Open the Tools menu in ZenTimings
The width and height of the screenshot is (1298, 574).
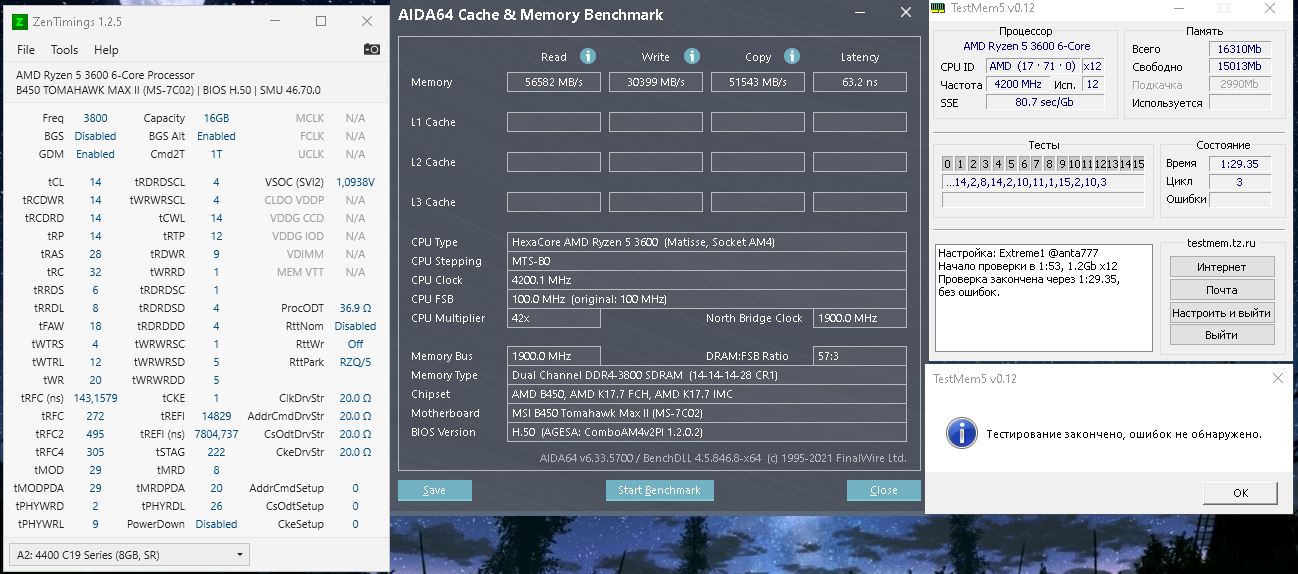[64, 50]
